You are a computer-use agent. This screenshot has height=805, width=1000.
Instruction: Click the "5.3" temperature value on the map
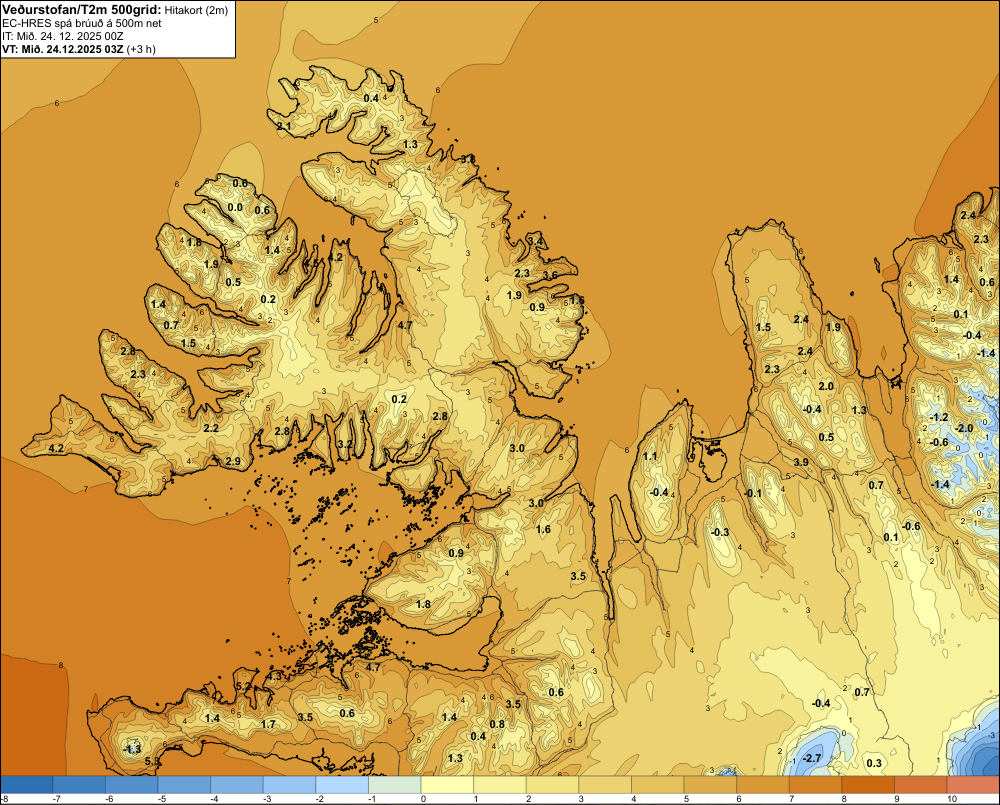(x=152, y=761)
